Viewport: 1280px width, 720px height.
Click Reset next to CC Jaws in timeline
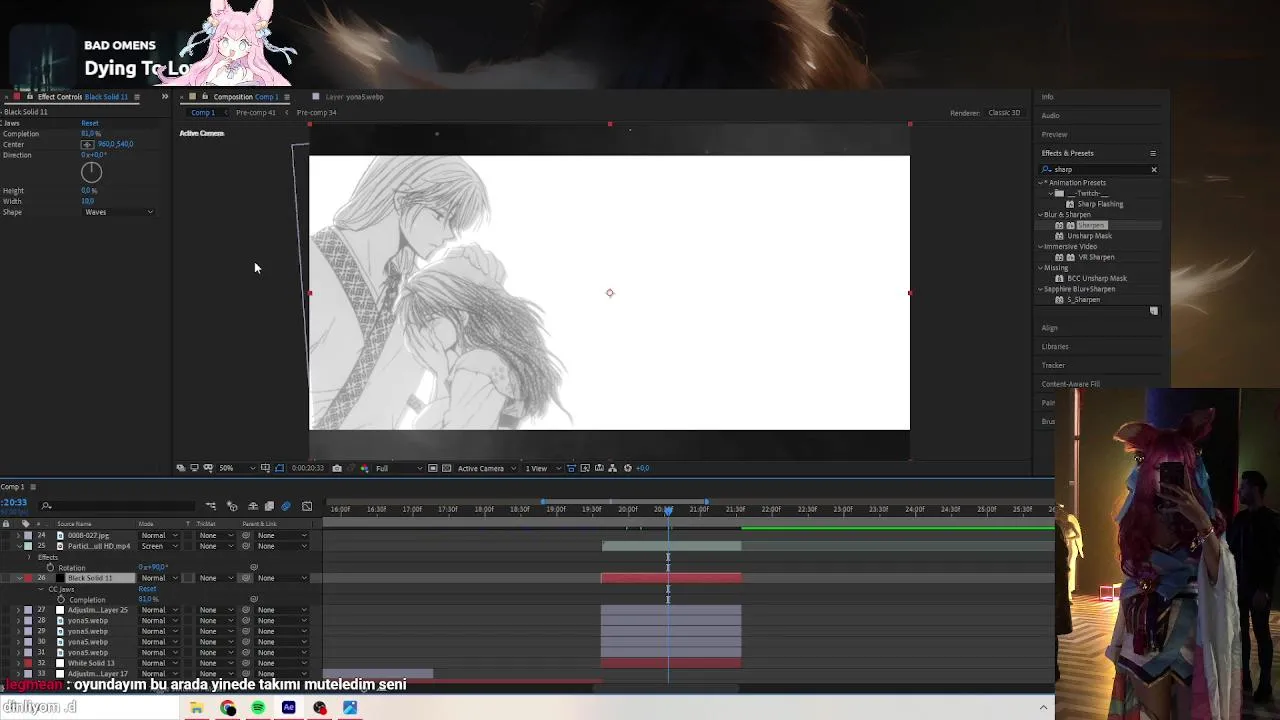click(x=147, y=589)
